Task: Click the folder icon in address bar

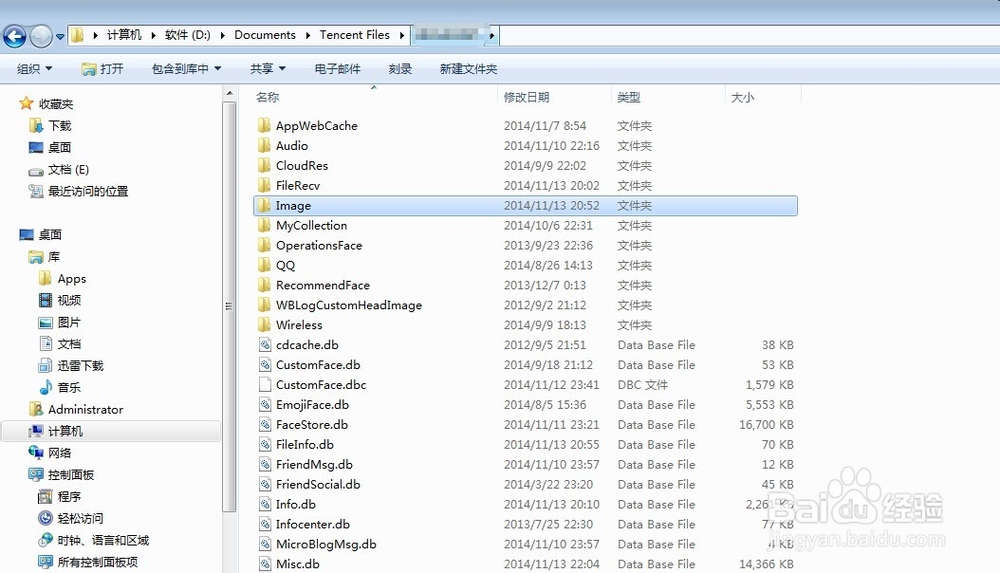Action: [77, 35]
